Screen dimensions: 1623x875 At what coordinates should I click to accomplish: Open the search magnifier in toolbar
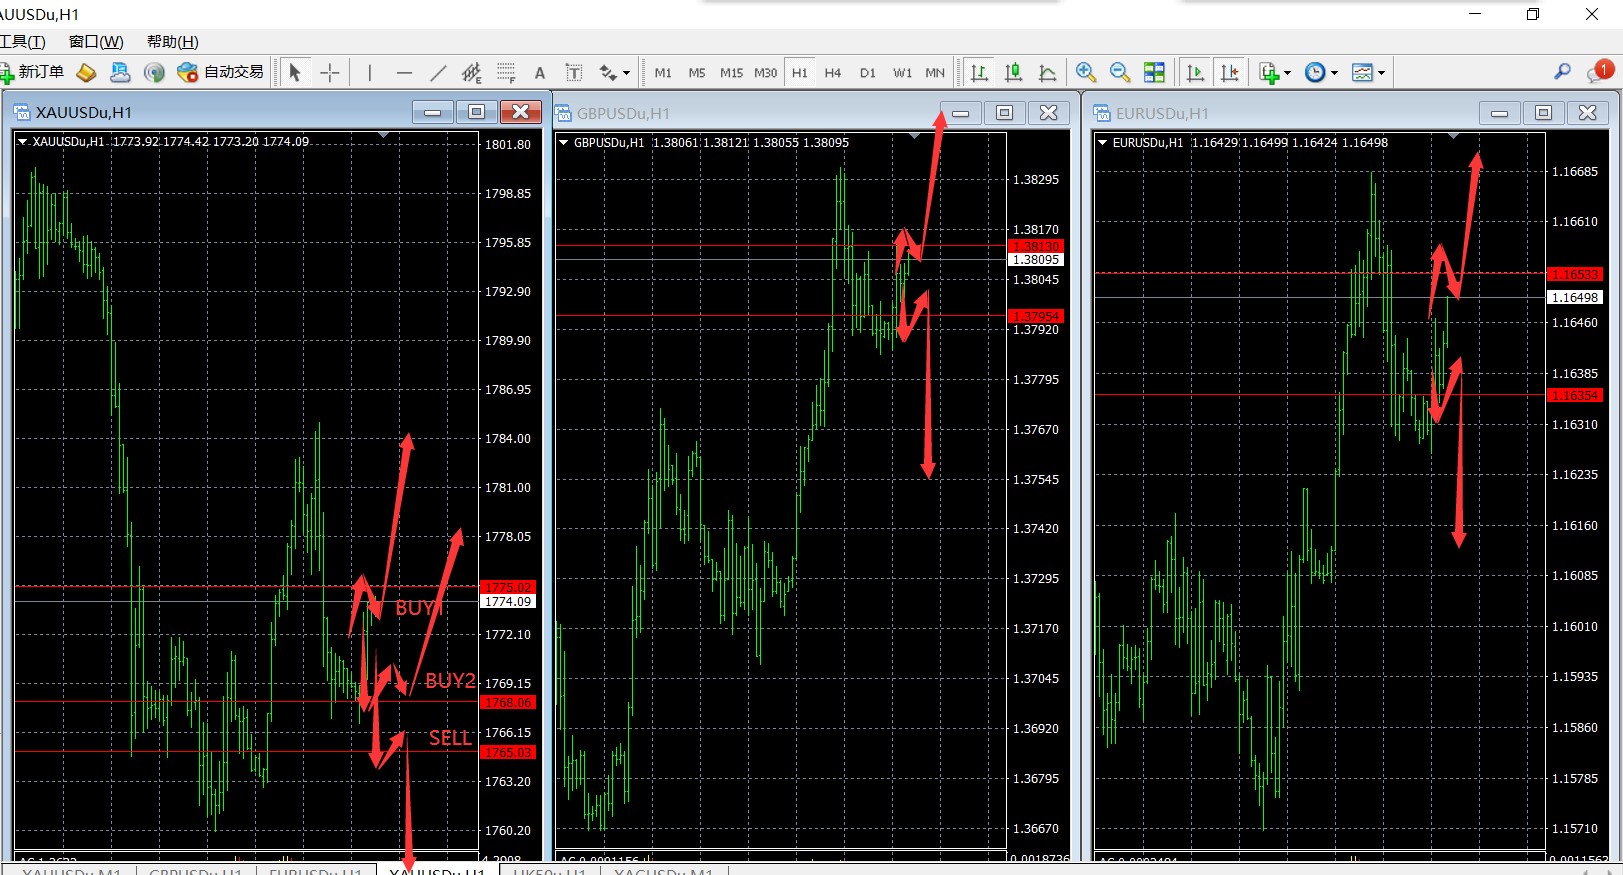coord(1562,72)
